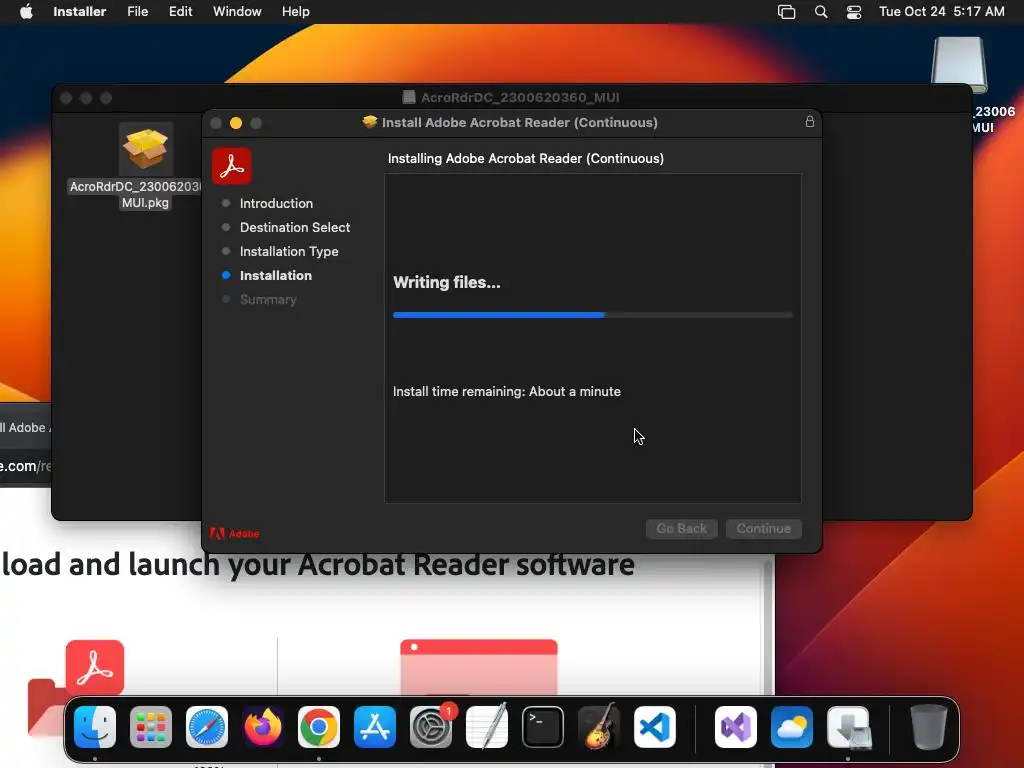Click the mounted disk image on desktop

pyautogui.click(x=959, y=65)
